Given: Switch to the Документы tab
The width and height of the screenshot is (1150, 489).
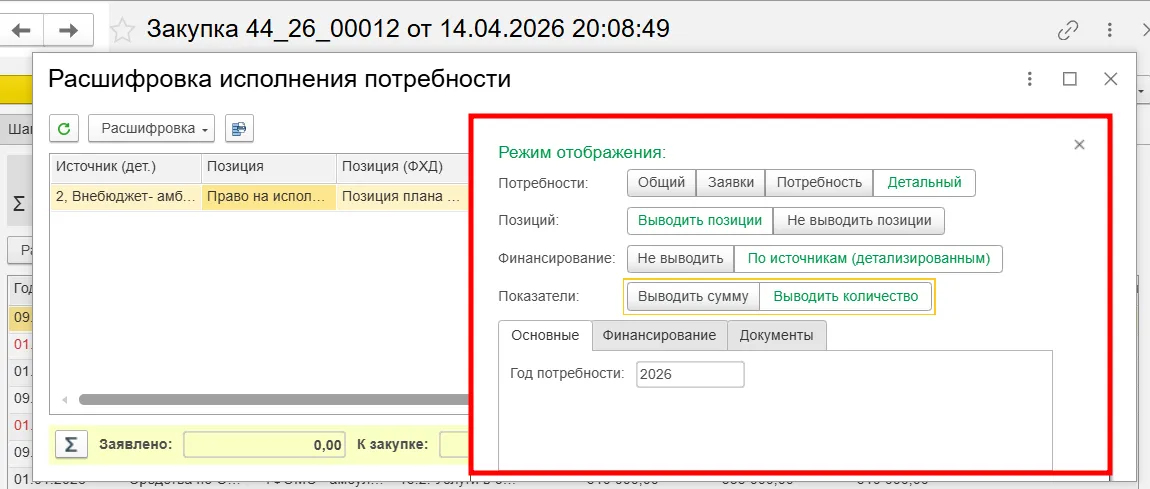Looking at the screenshot, I should [x=777, y=335].
